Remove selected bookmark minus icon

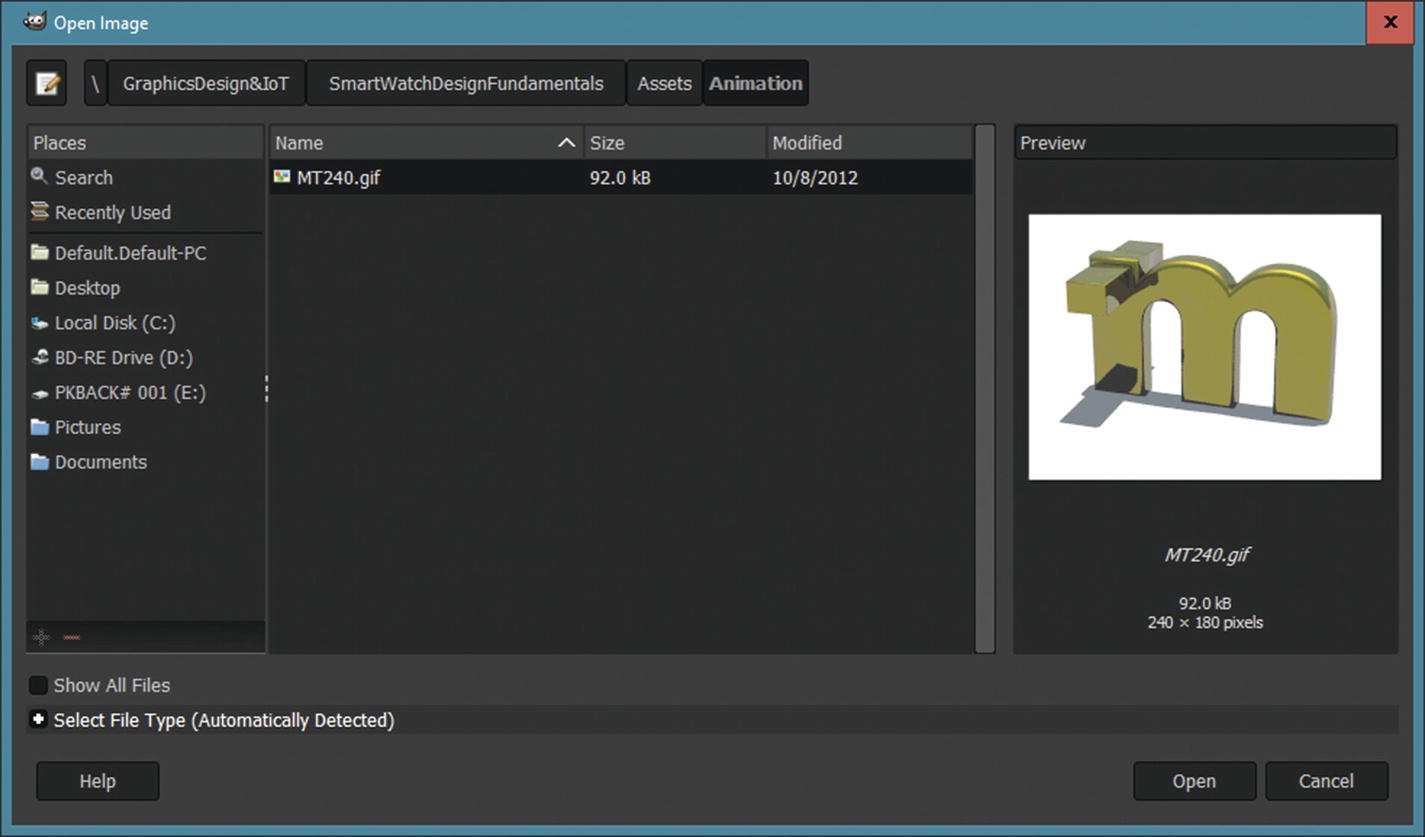pyautogui.click(x=71, y=637)
